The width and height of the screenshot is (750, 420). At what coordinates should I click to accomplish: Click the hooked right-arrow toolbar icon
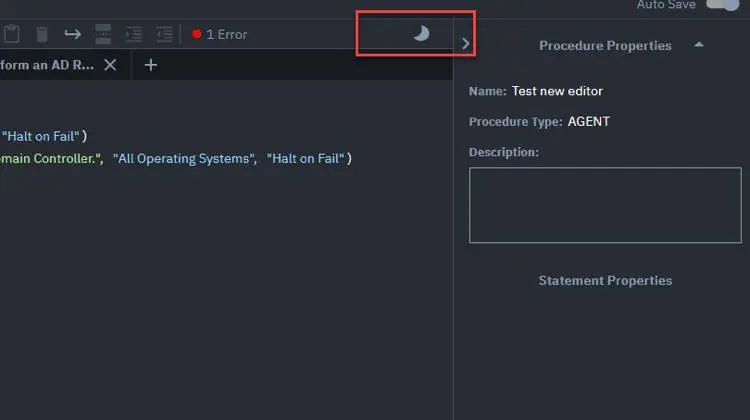tap(73, 34)
